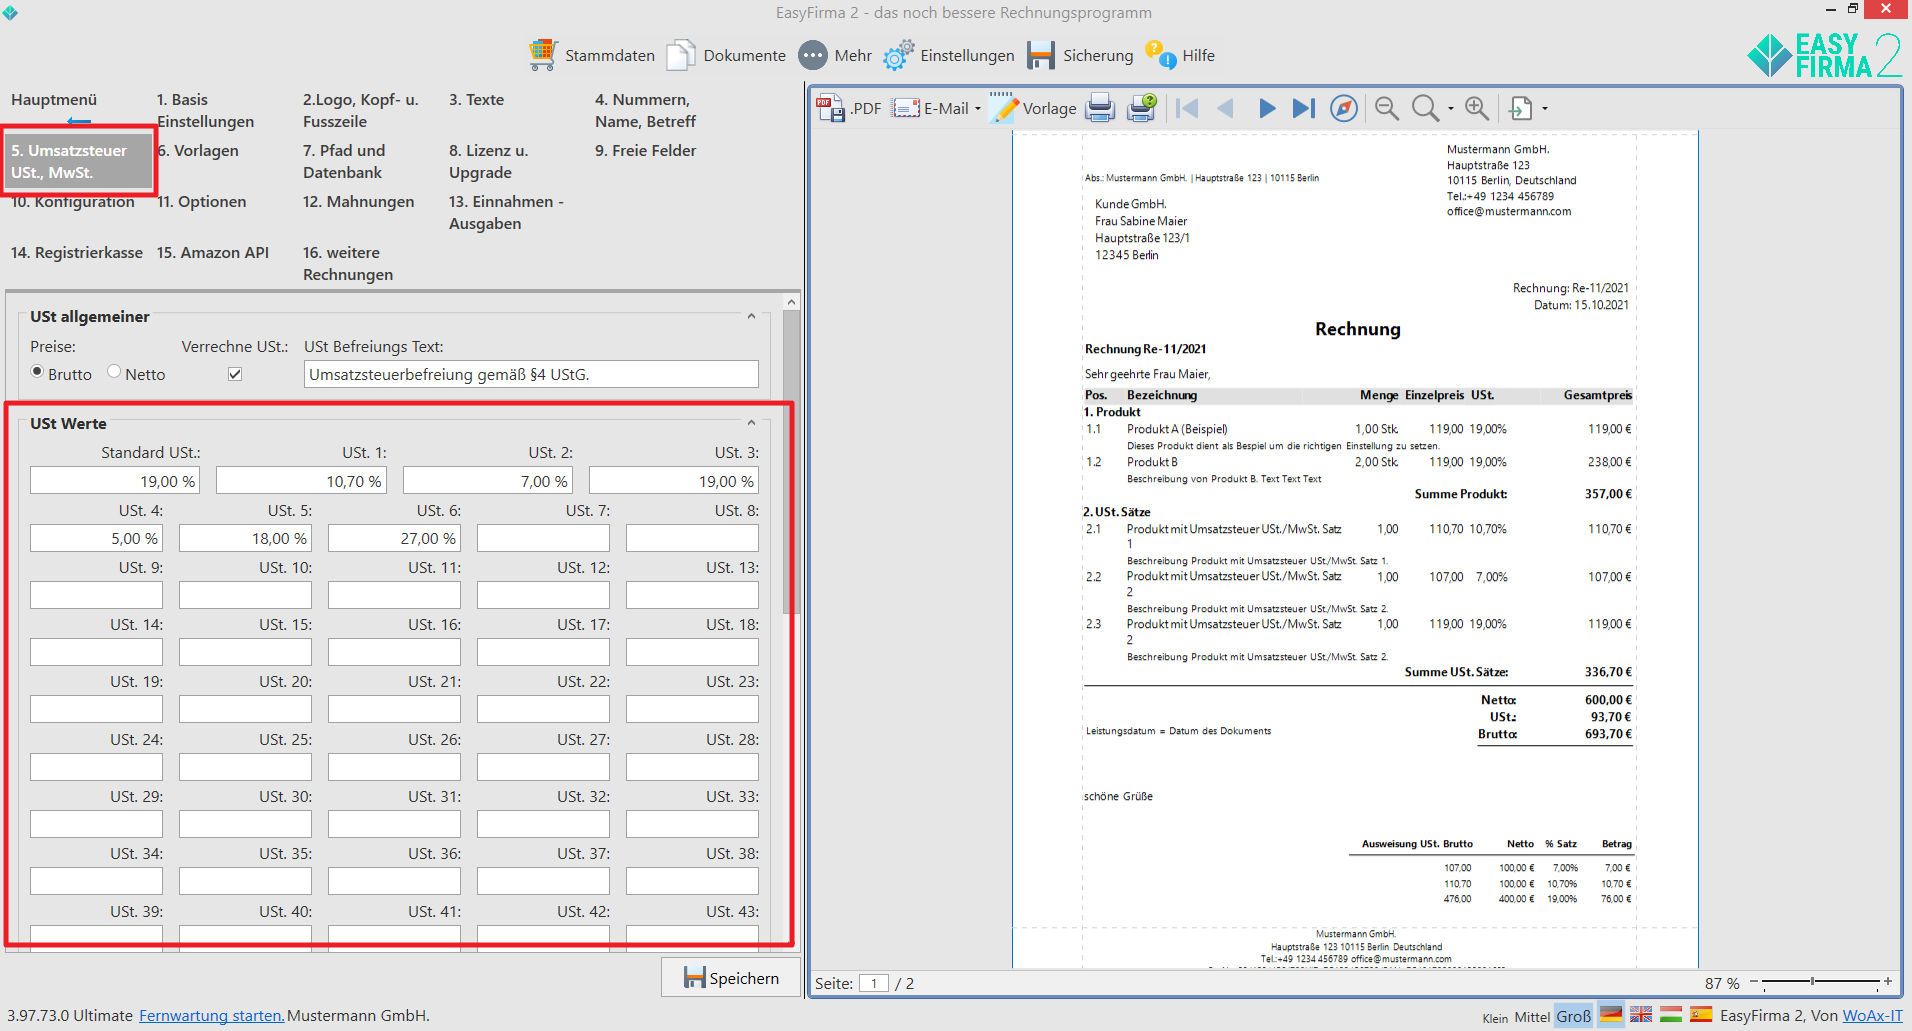Open E-Mail dropdown arrow
The image size is (1912, 1031).
pyautogui.click(x=978, y=108)
